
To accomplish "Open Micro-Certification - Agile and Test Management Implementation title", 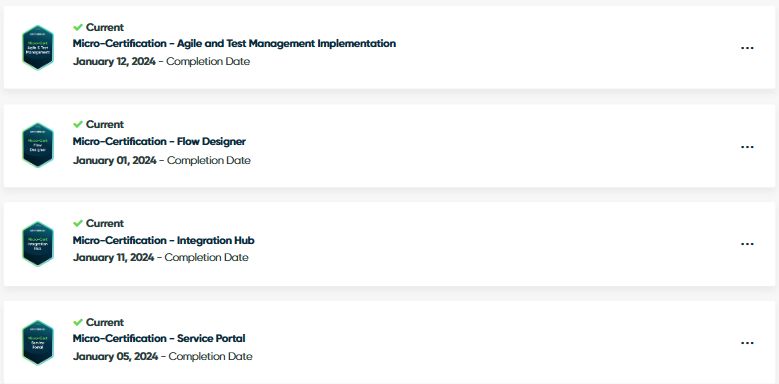I will click(x=234, y=44).
